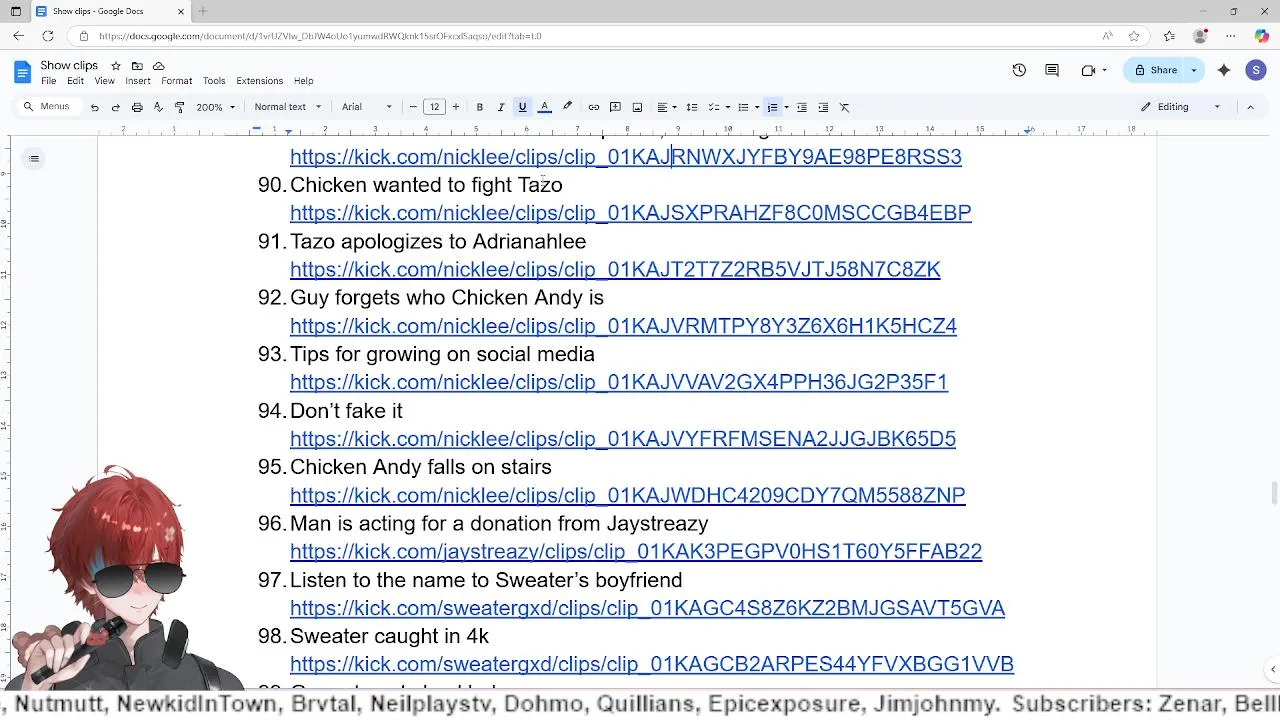Apply italic formatting

[x=501, y=107]
